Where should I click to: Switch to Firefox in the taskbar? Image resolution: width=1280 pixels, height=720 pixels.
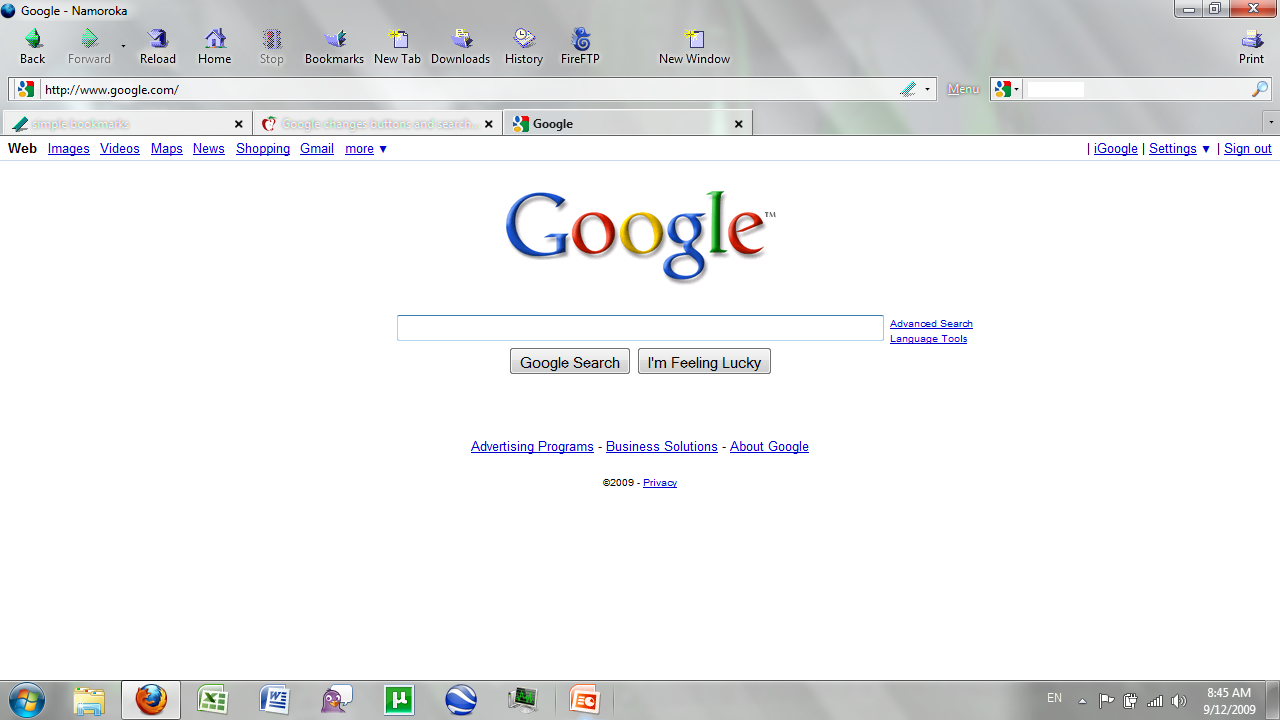[x=151, y=700]
